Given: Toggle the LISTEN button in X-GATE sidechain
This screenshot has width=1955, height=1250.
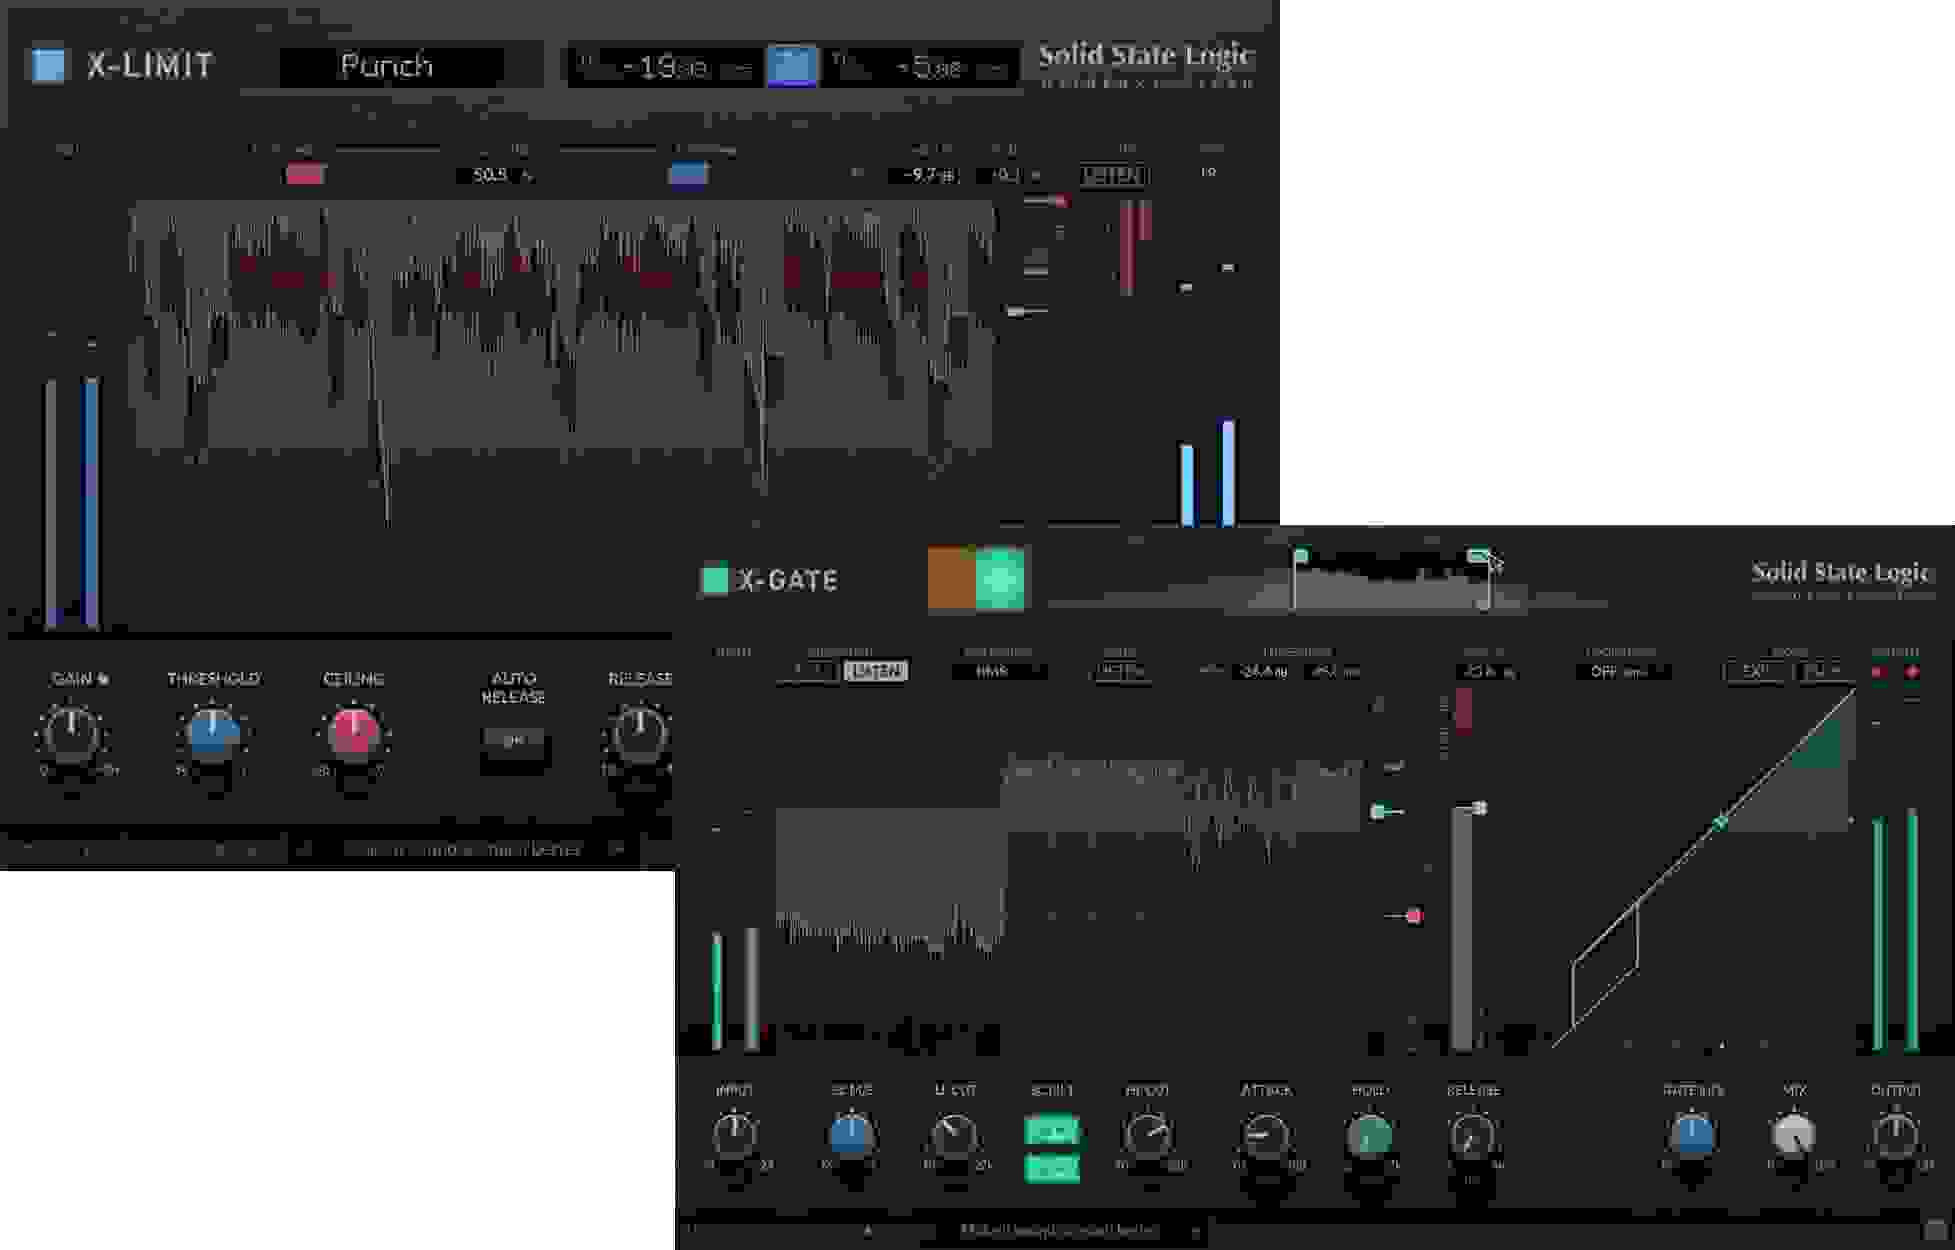Looking at the screenshot, I should click(878, 672).
